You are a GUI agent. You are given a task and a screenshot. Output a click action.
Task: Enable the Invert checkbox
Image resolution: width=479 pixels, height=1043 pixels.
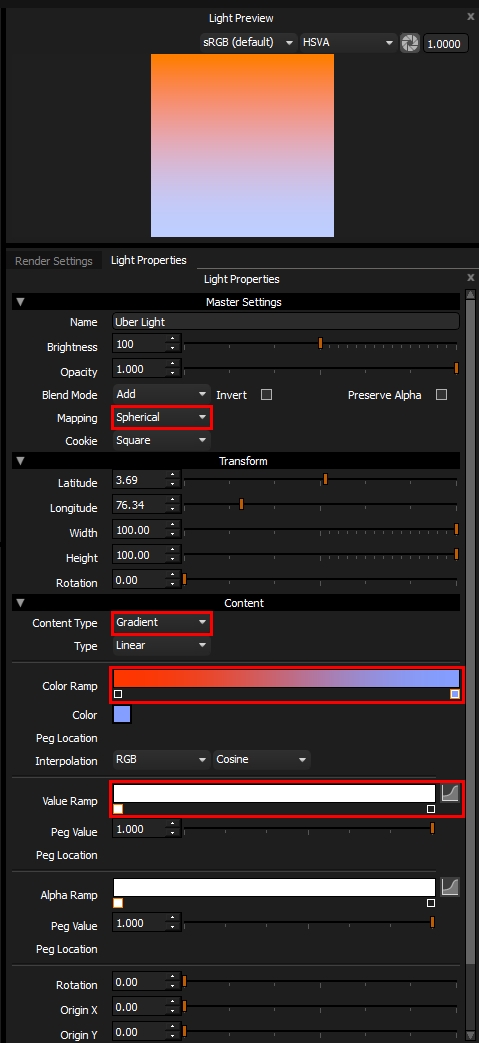tap(266, 394)
